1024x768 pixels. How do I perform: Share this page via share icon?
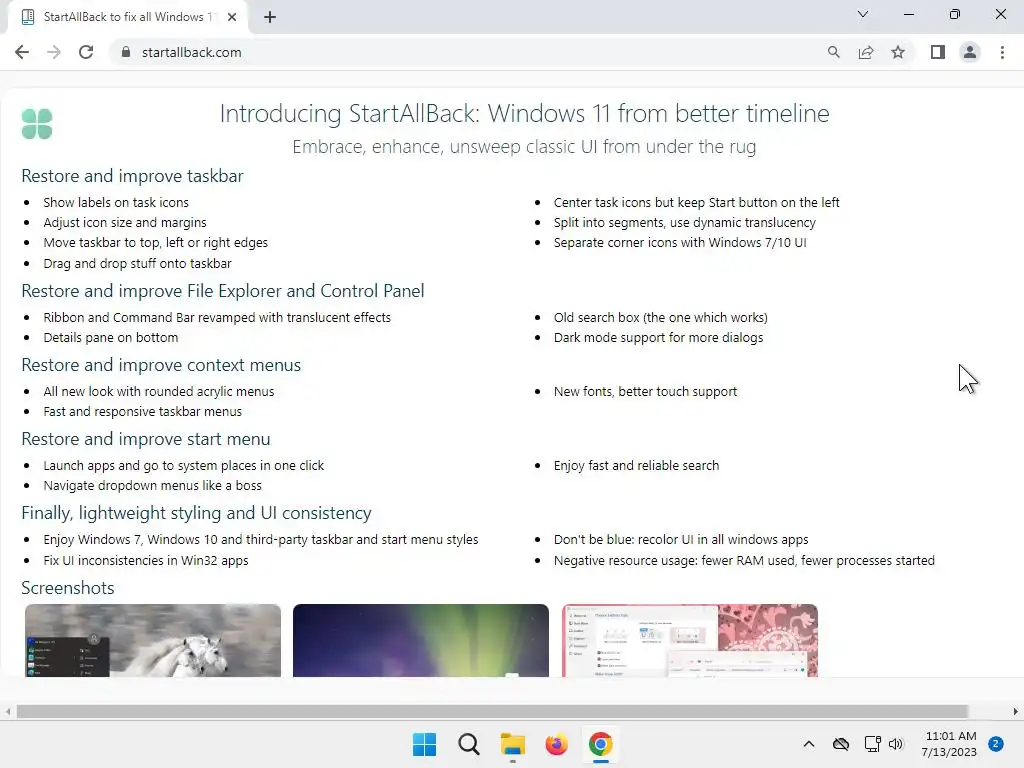point(866,52)
